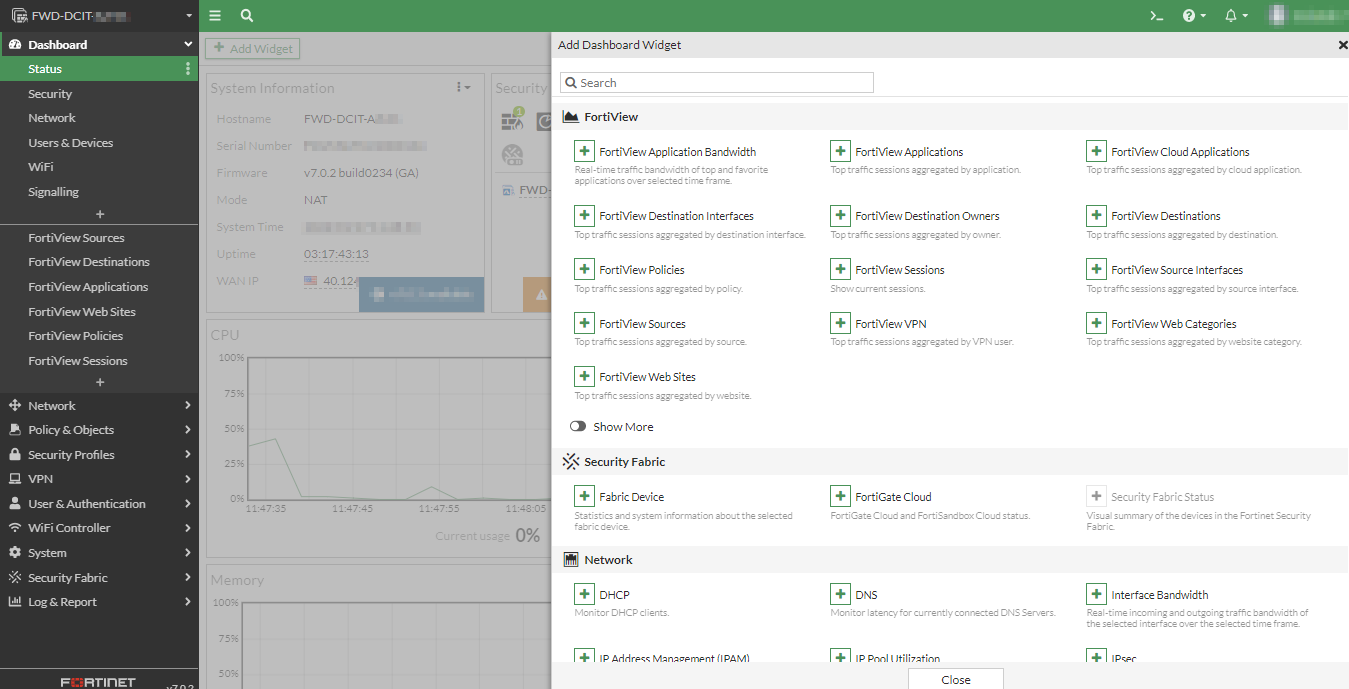Open Network dashboard in the sidebar
This screenshot has width=1349, height=689.
[52, 117]
